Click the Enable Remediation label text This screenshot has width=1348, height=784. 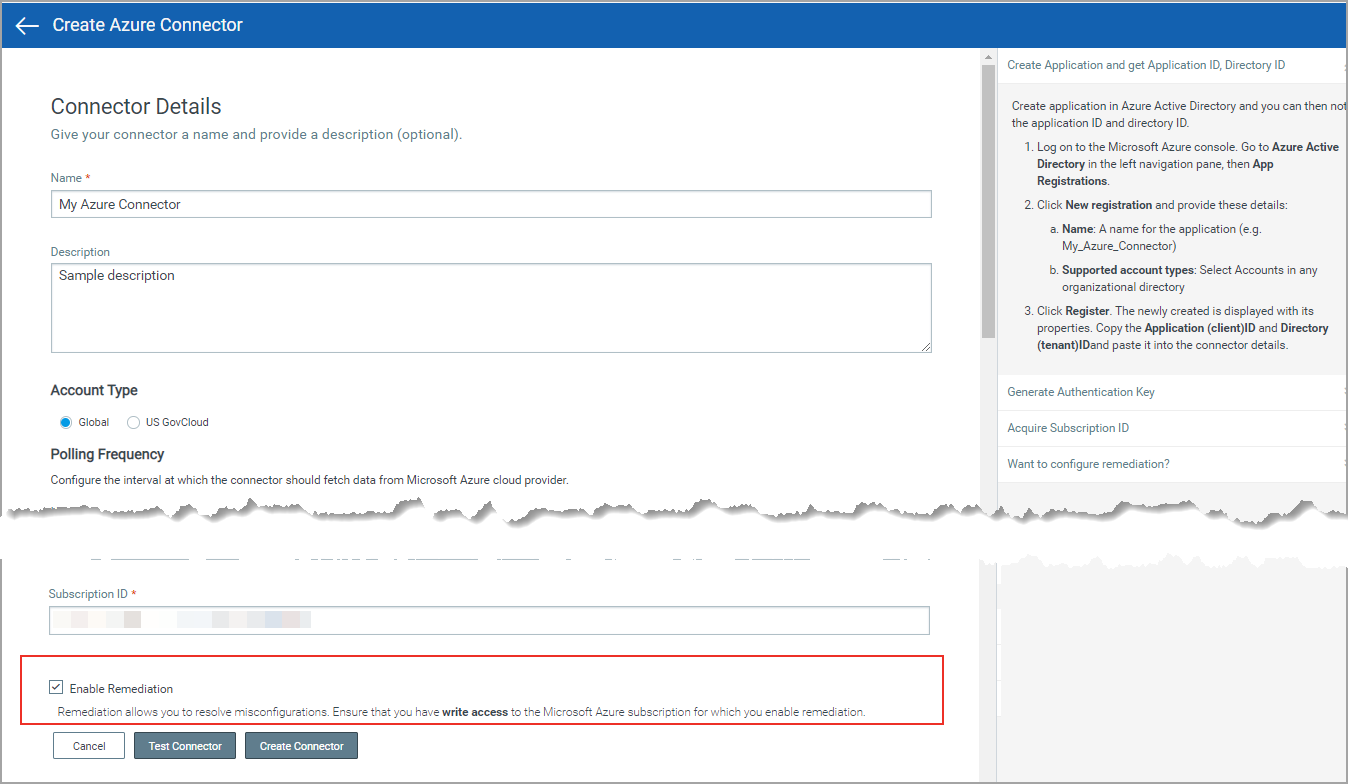click(120, 687)
